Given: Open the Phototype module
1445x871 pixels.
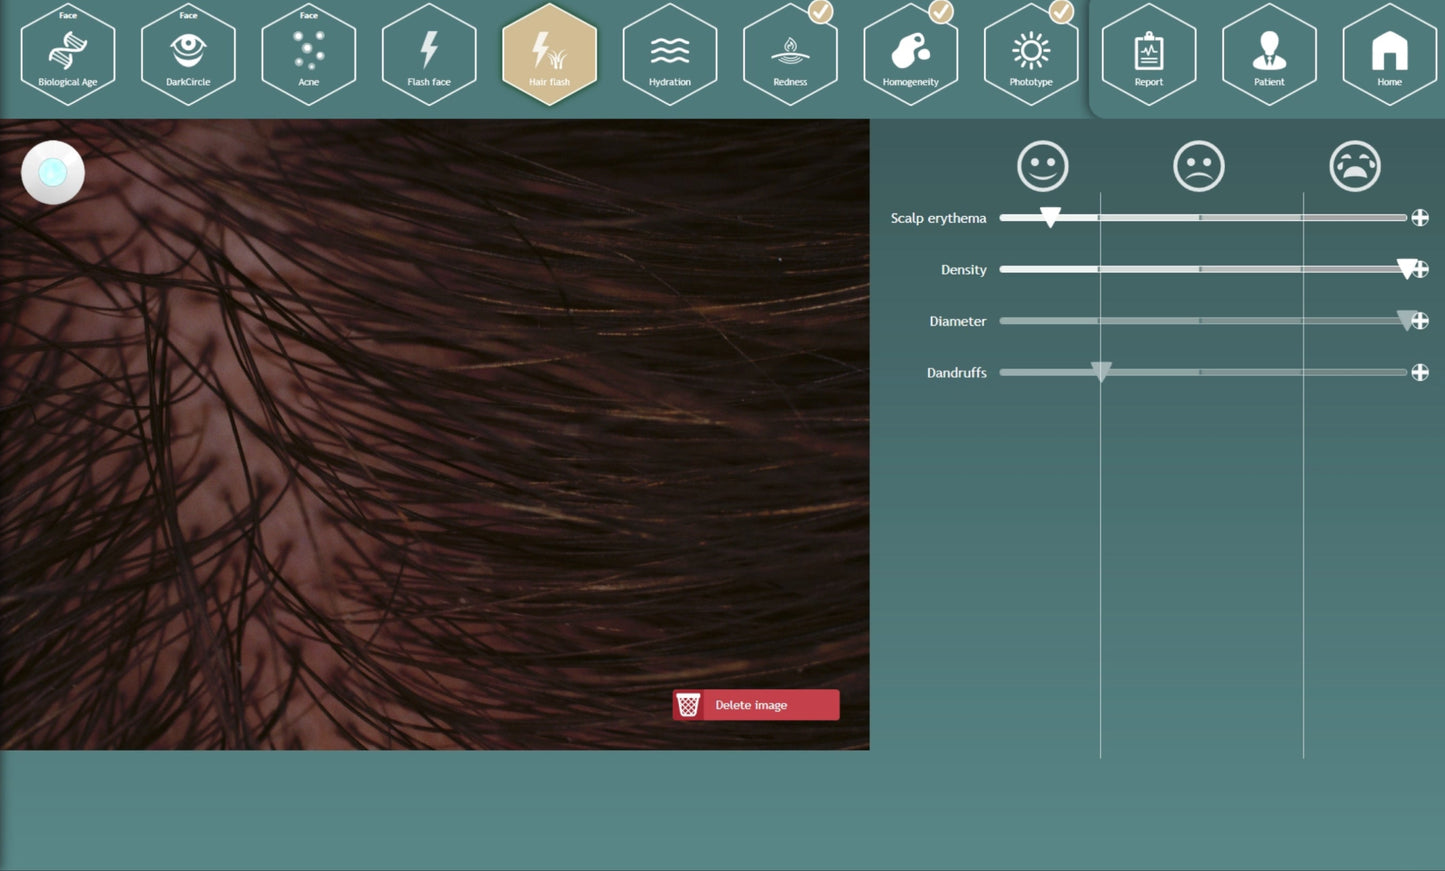Looking at the screenshot, I should click(1031, 55).
